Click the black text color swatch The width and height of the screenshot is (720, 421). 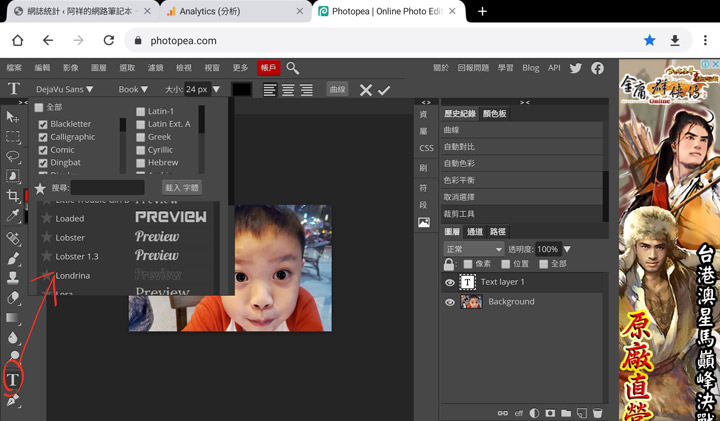point(242,90)
